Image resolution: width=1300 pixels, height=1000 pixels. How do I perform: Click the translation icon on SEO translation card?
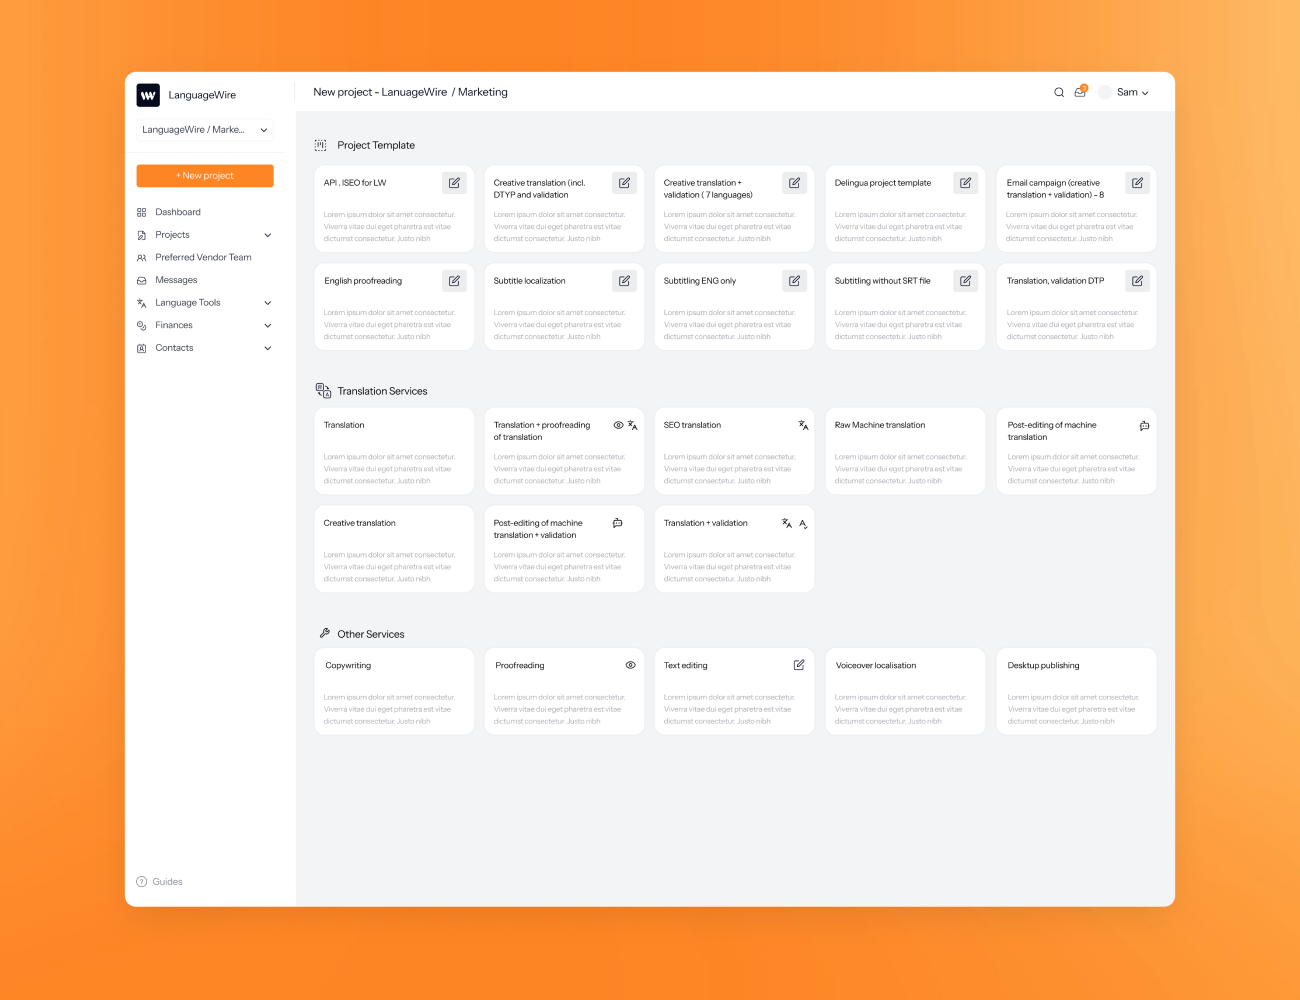803,425
